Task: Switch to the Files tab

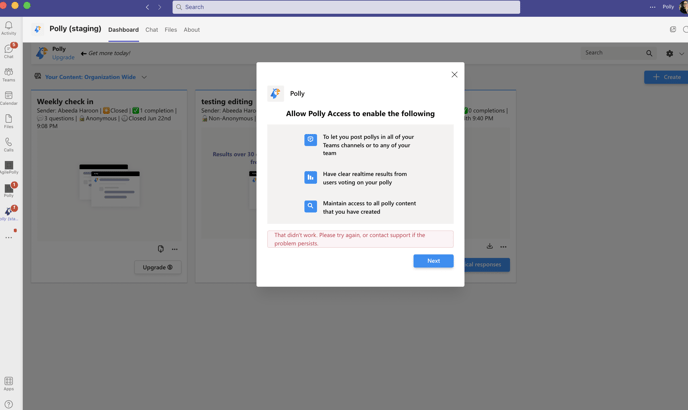Action: (x=171, y=30)
